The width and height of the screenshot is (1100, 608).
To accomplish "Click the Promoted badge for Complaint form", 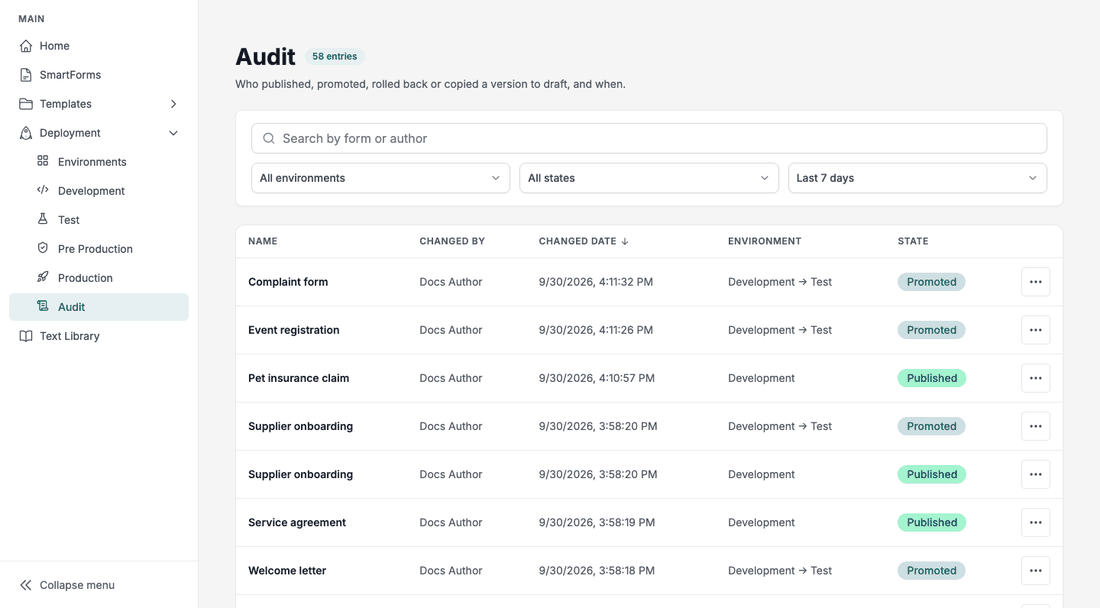I will [x=932, y=282].
